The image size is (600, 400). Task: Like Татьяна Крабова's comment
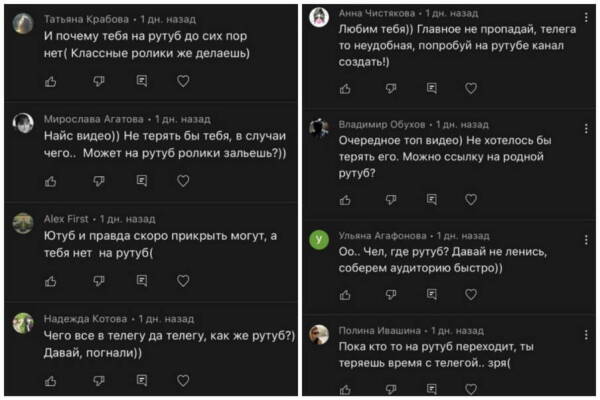[x=51, y=79]
